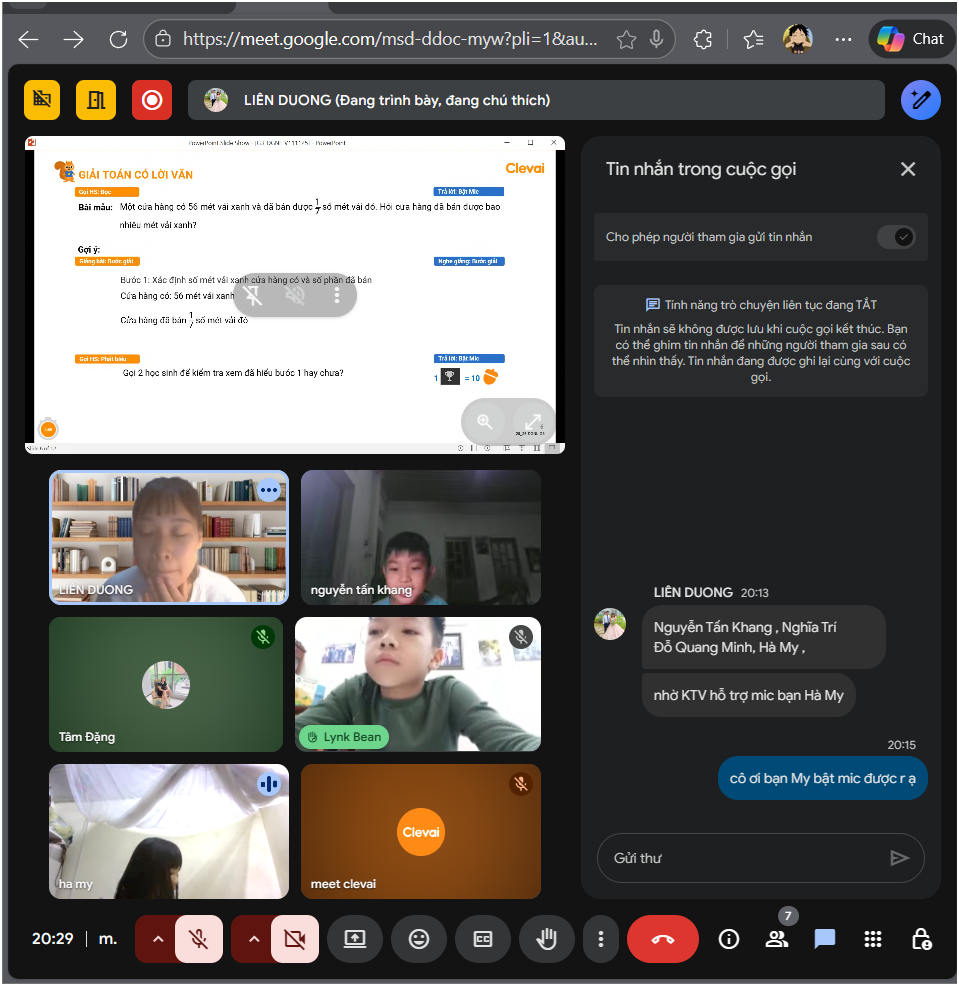Click the audio indicator on ha my tile
Viewport: 959px width, 986px height.
click(x=269, y=784)
